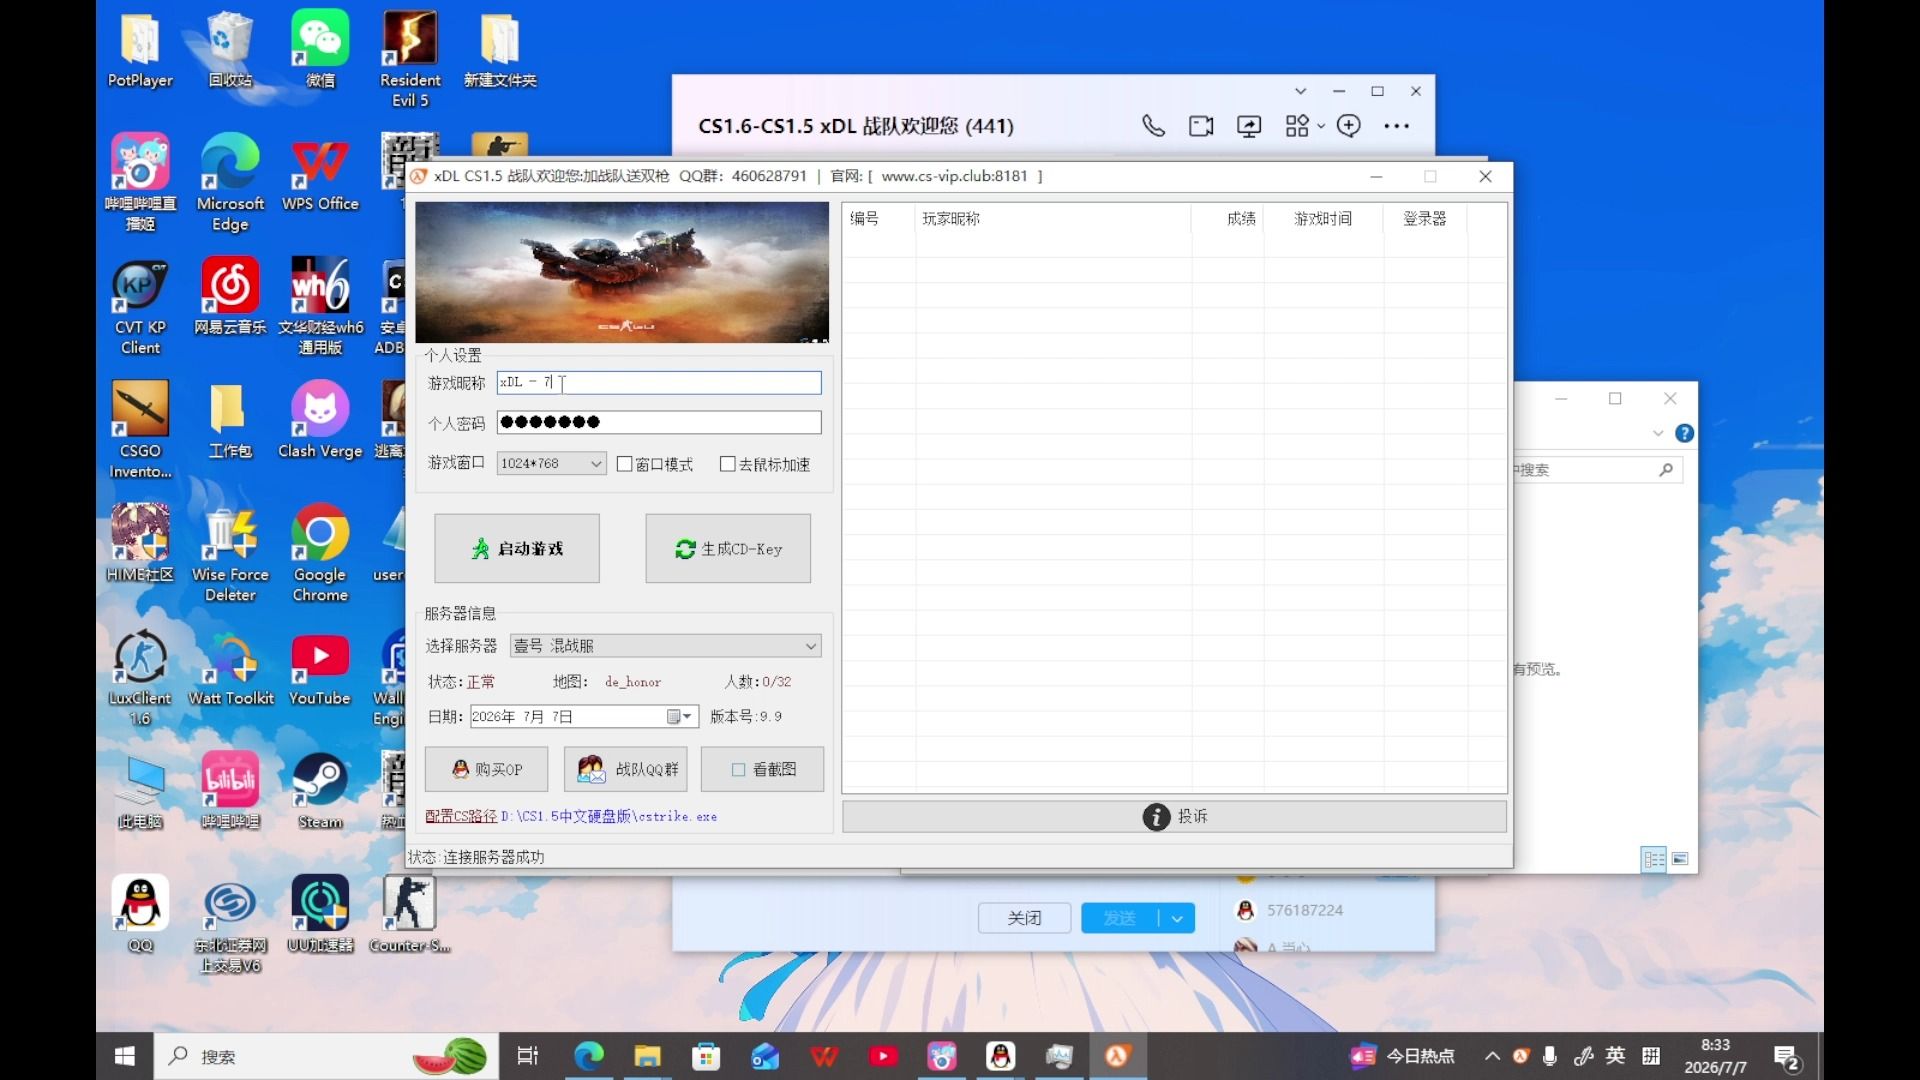Sort by 玩家昵称 column header

1052,218
